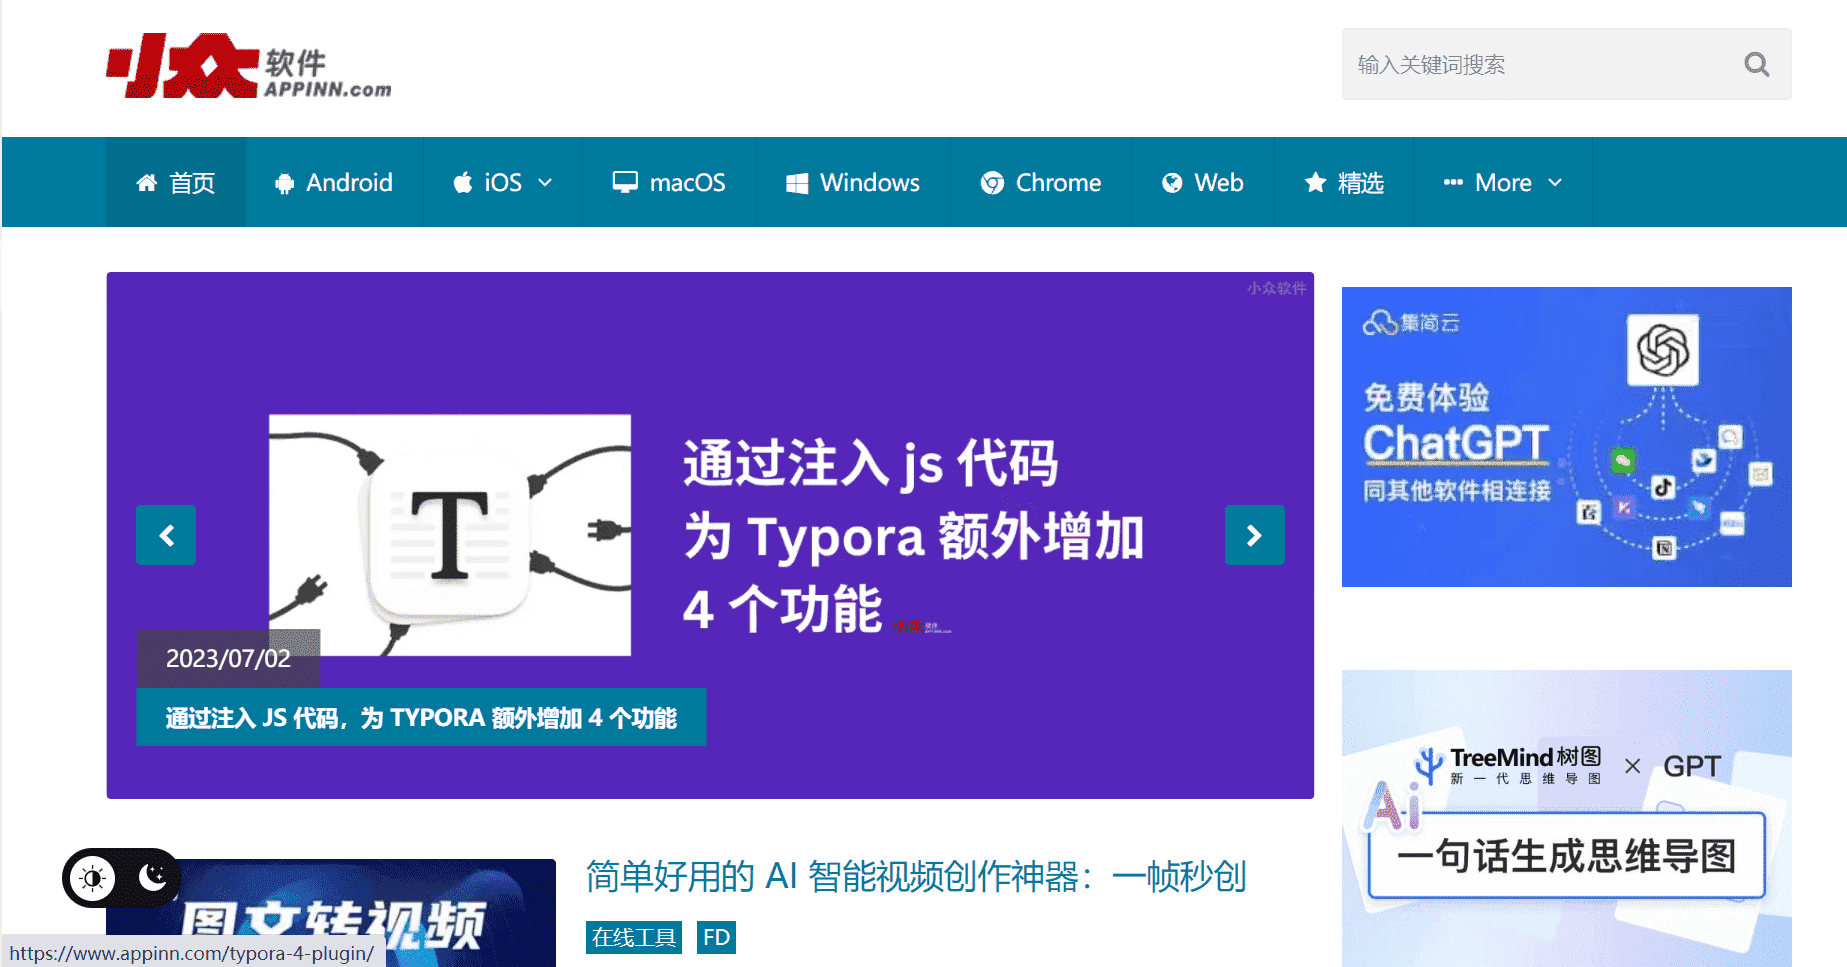Click the search magnifier icon
Image resolution: width=1847 pixels, height=967 pixels.
1756,65
